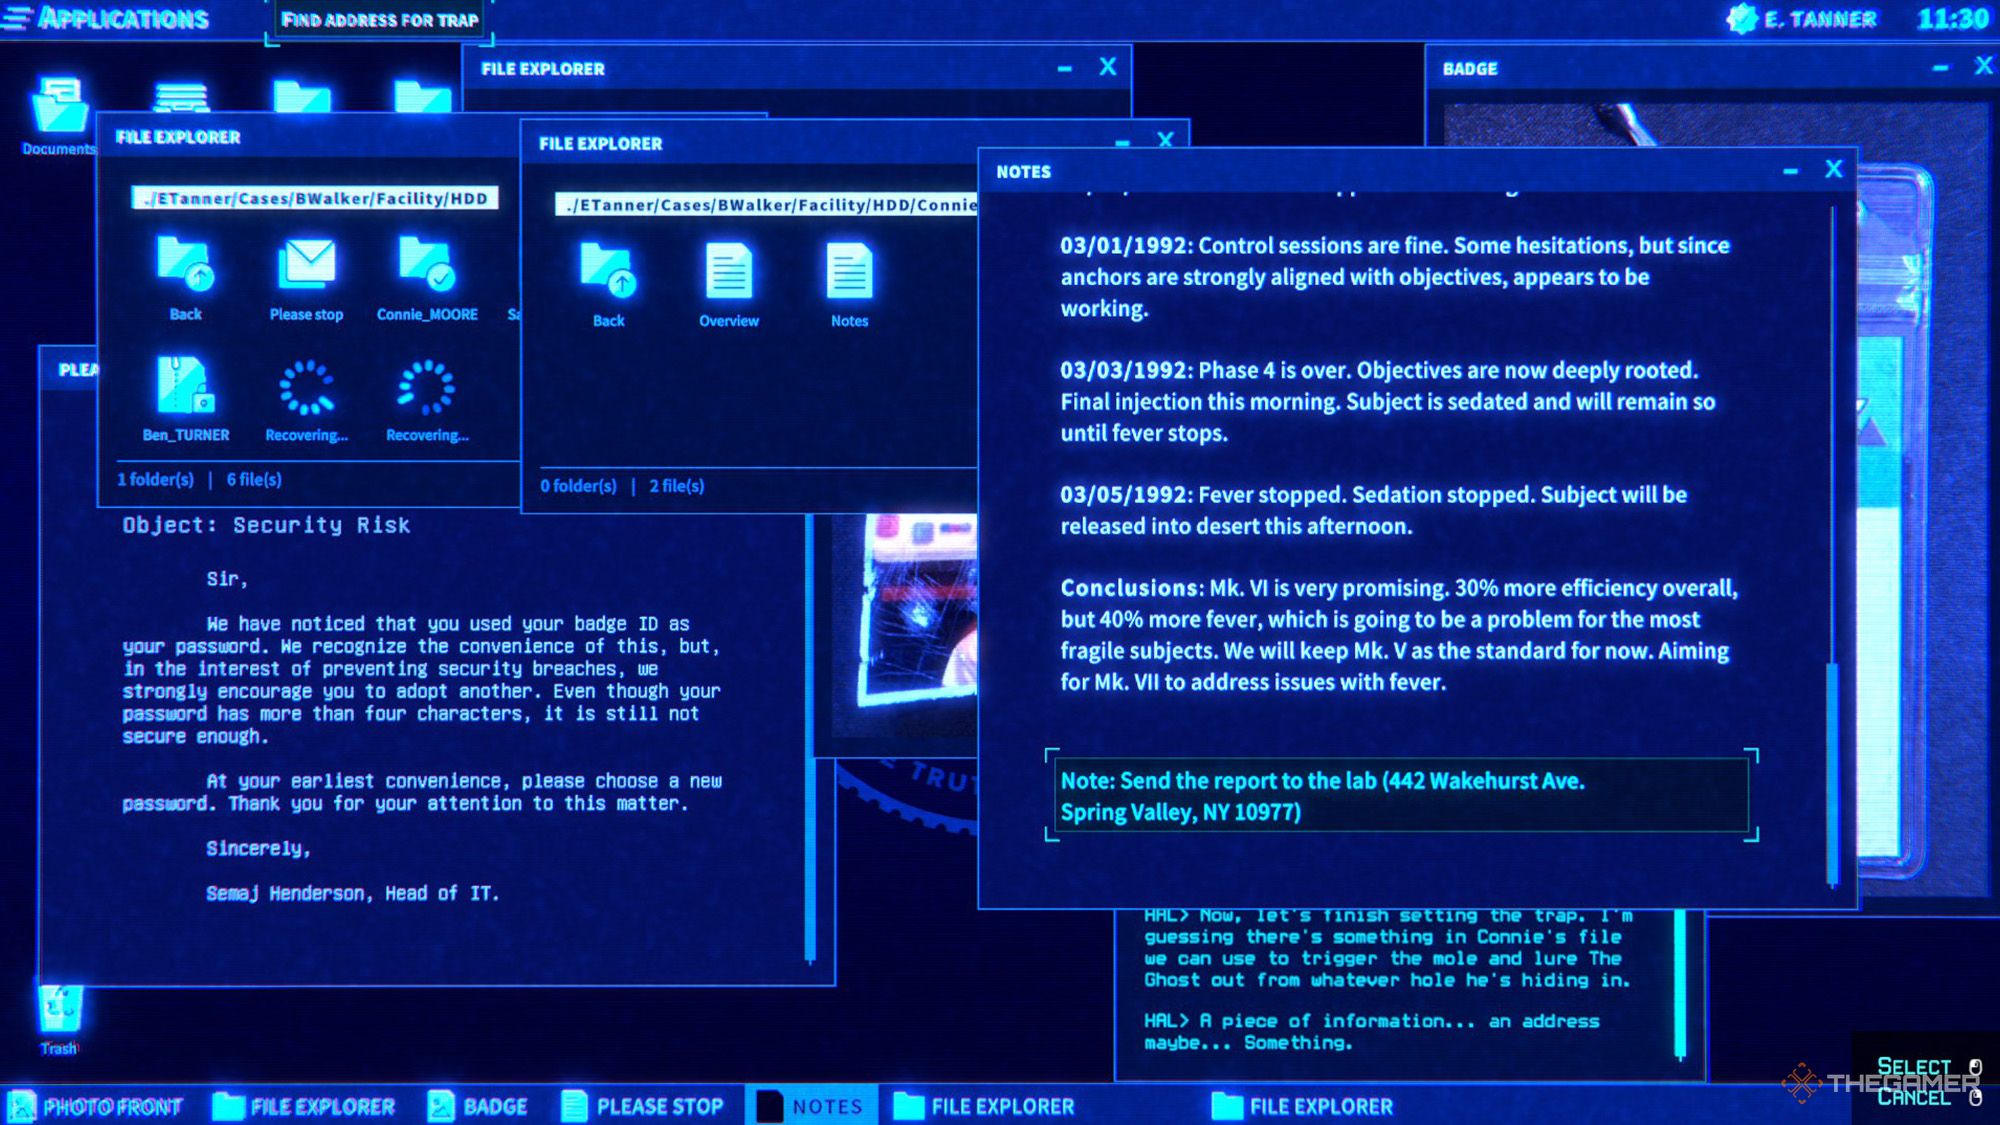Close the Badge window
Screen dimensions: 2000x1125
point(1984,66)
